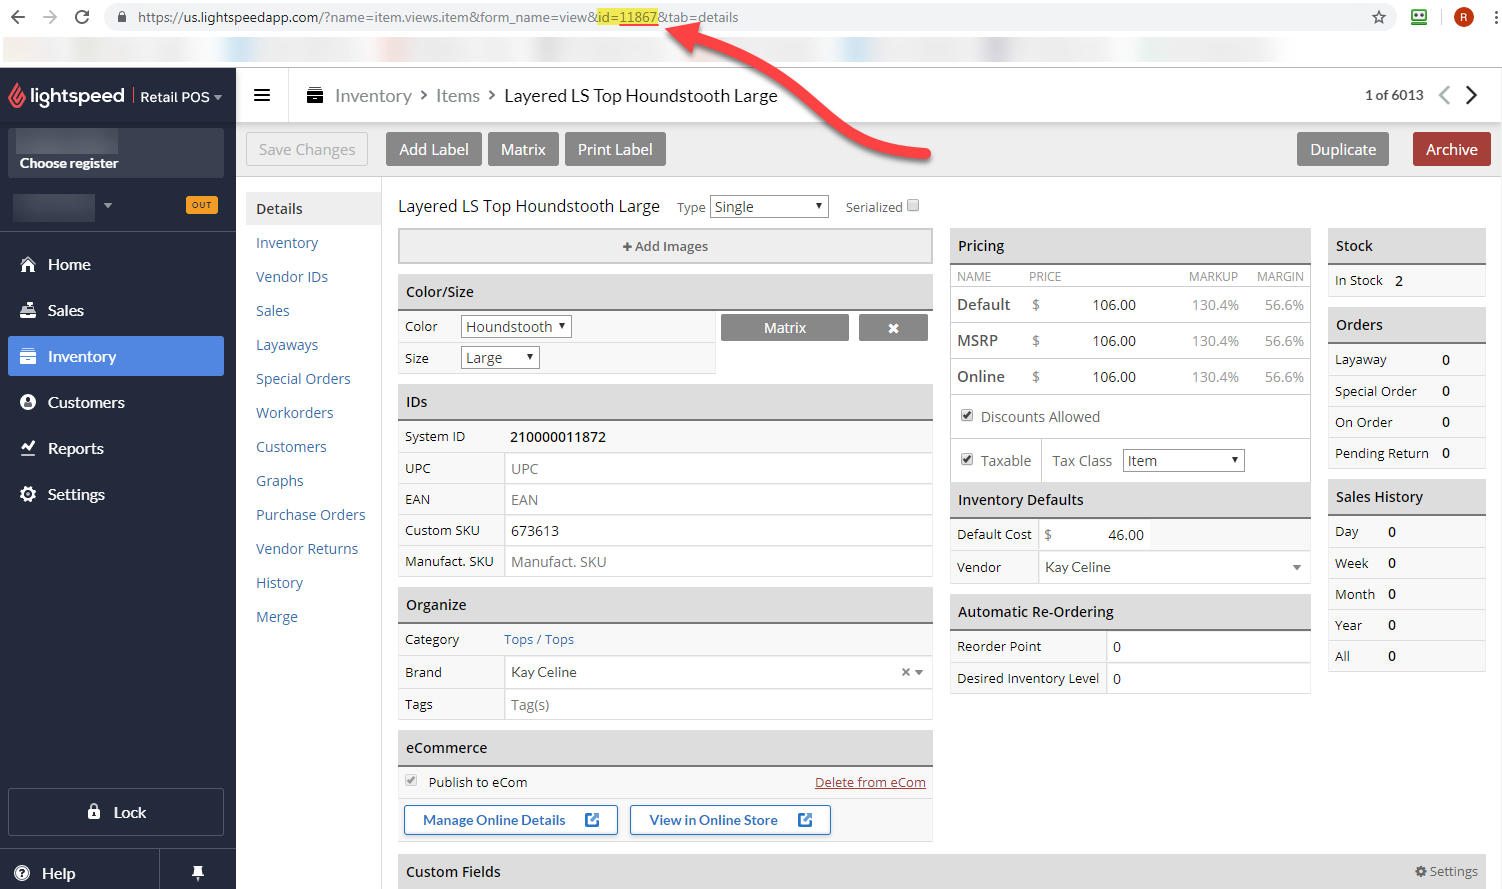Viewport: 1502px width, 889px height.
Task: Open the Size dropdown showing Large
Action: (x=500, y=358)
